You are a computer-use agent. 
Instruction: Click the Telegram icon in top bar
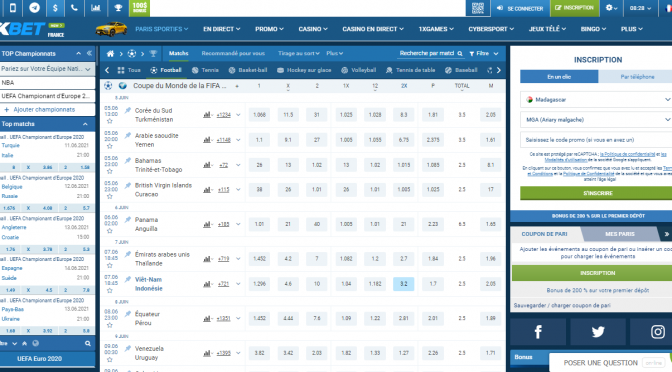click(x=35, y=8)
